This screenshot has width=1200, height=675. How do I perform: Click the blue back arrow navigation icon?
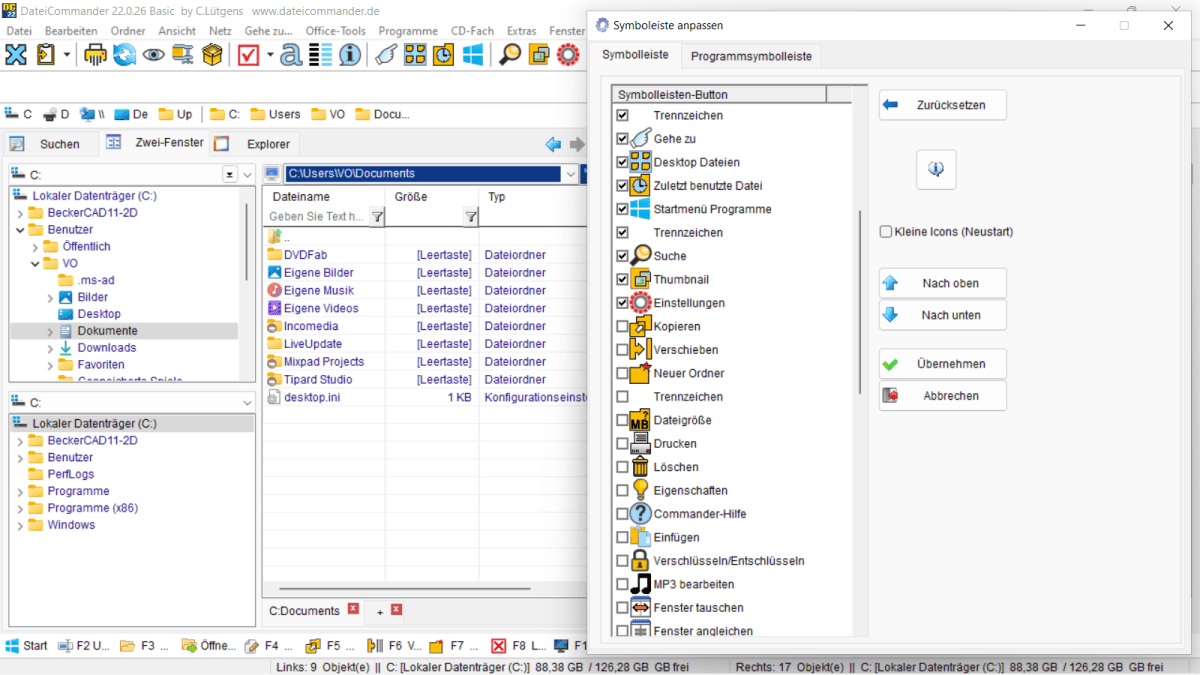click(x=553, y=144)
